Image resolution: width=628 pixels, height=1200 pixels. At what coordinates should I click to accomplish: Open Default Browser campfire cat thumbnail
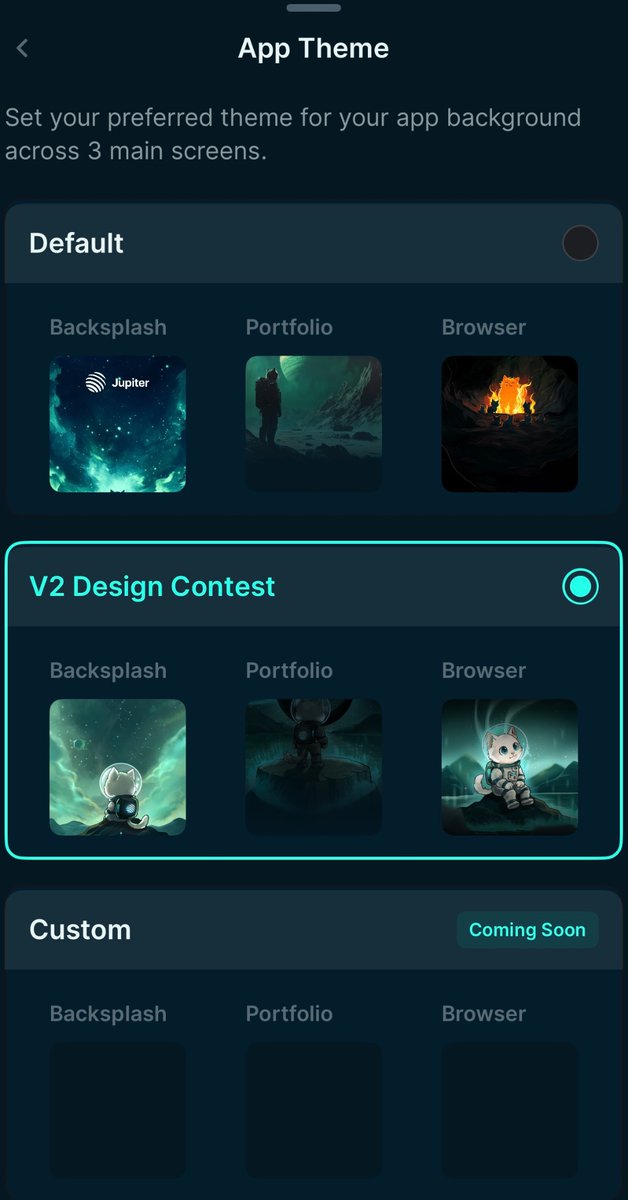[510, 424]
